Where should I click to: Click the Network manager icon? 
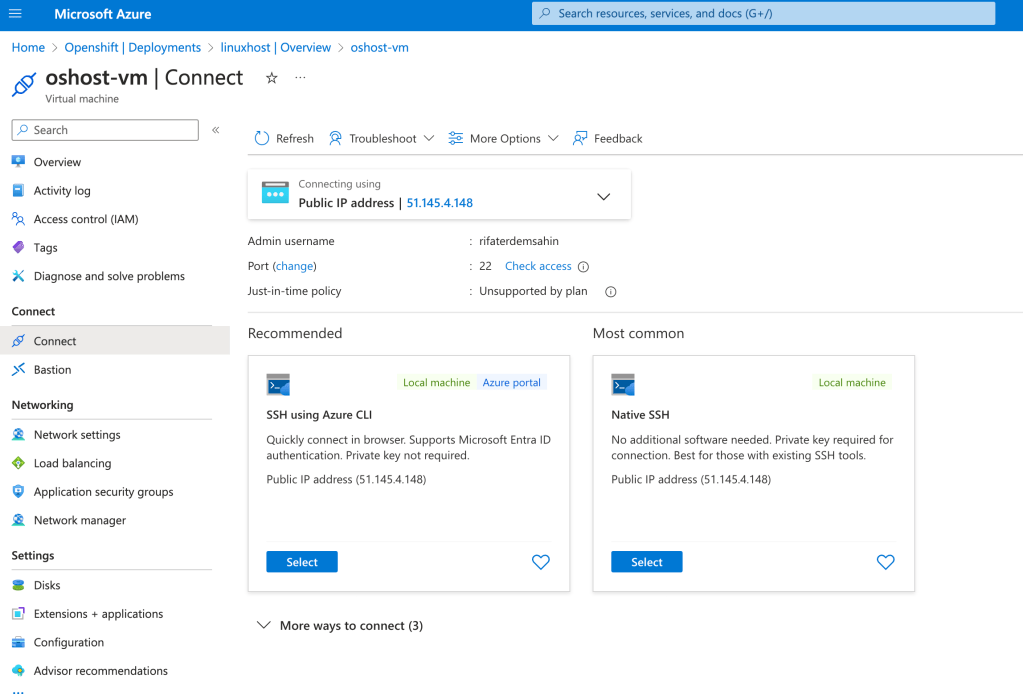[x=18, y=520]
